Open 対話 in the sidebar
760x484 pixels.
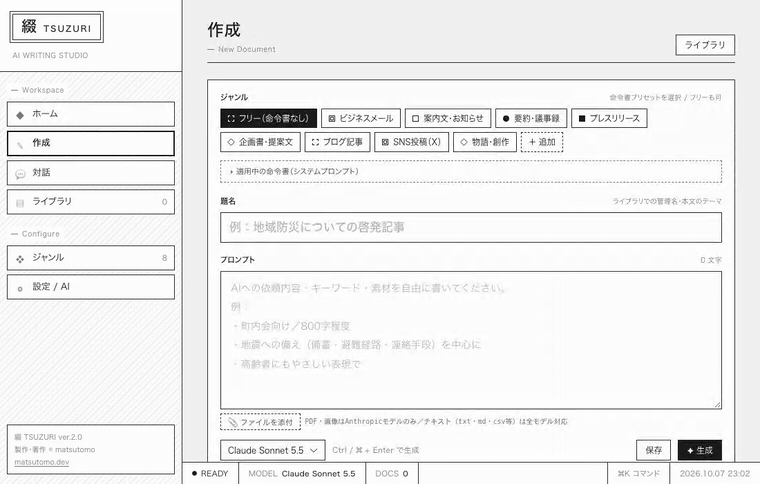(91, 173)
